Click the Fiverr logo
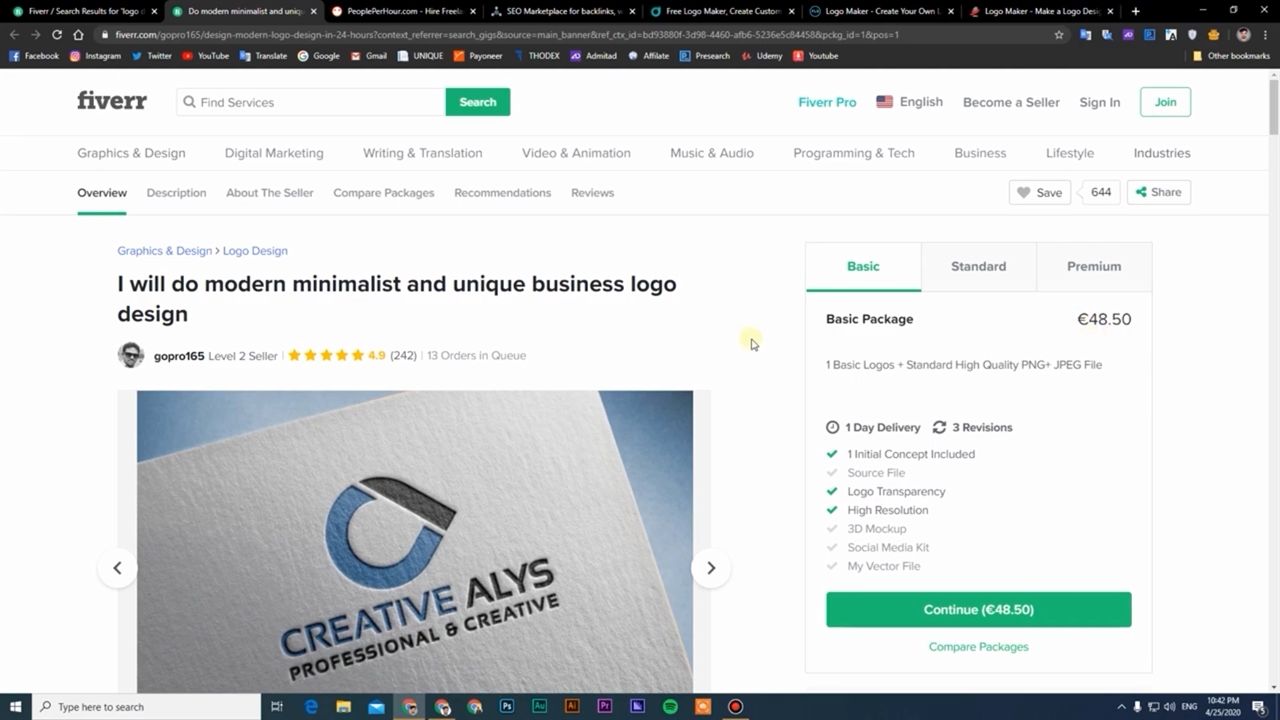1280x720 pixels. click(x=112, y=101)
